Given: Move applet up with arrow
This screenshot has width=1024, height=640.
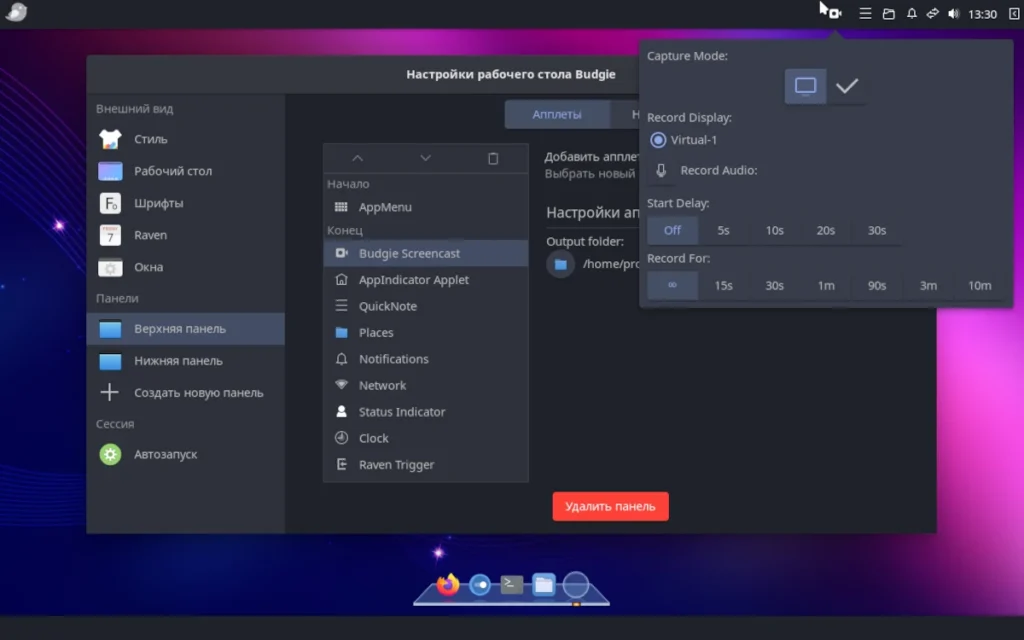Looking at the screenshot, I should [357, 158].
